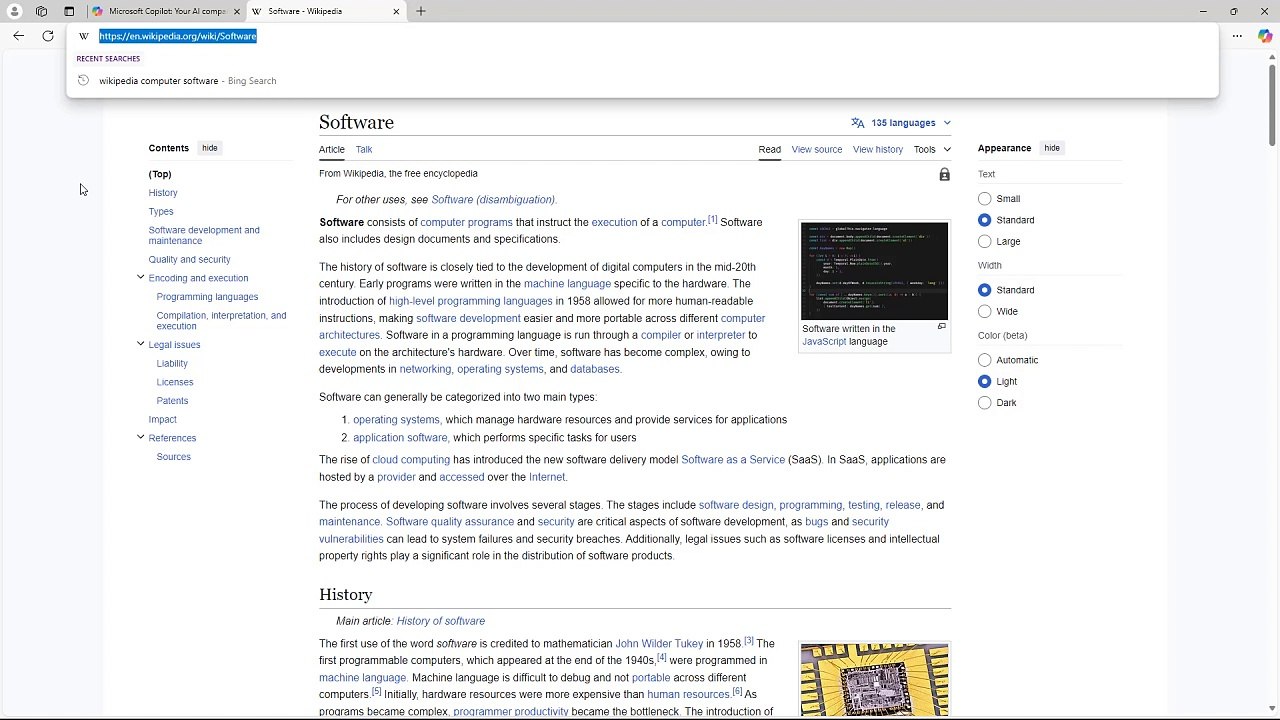Viewport: 1280px width, 720px height.
Task: Open a new tab with the plus button
Action: point(421,11)
